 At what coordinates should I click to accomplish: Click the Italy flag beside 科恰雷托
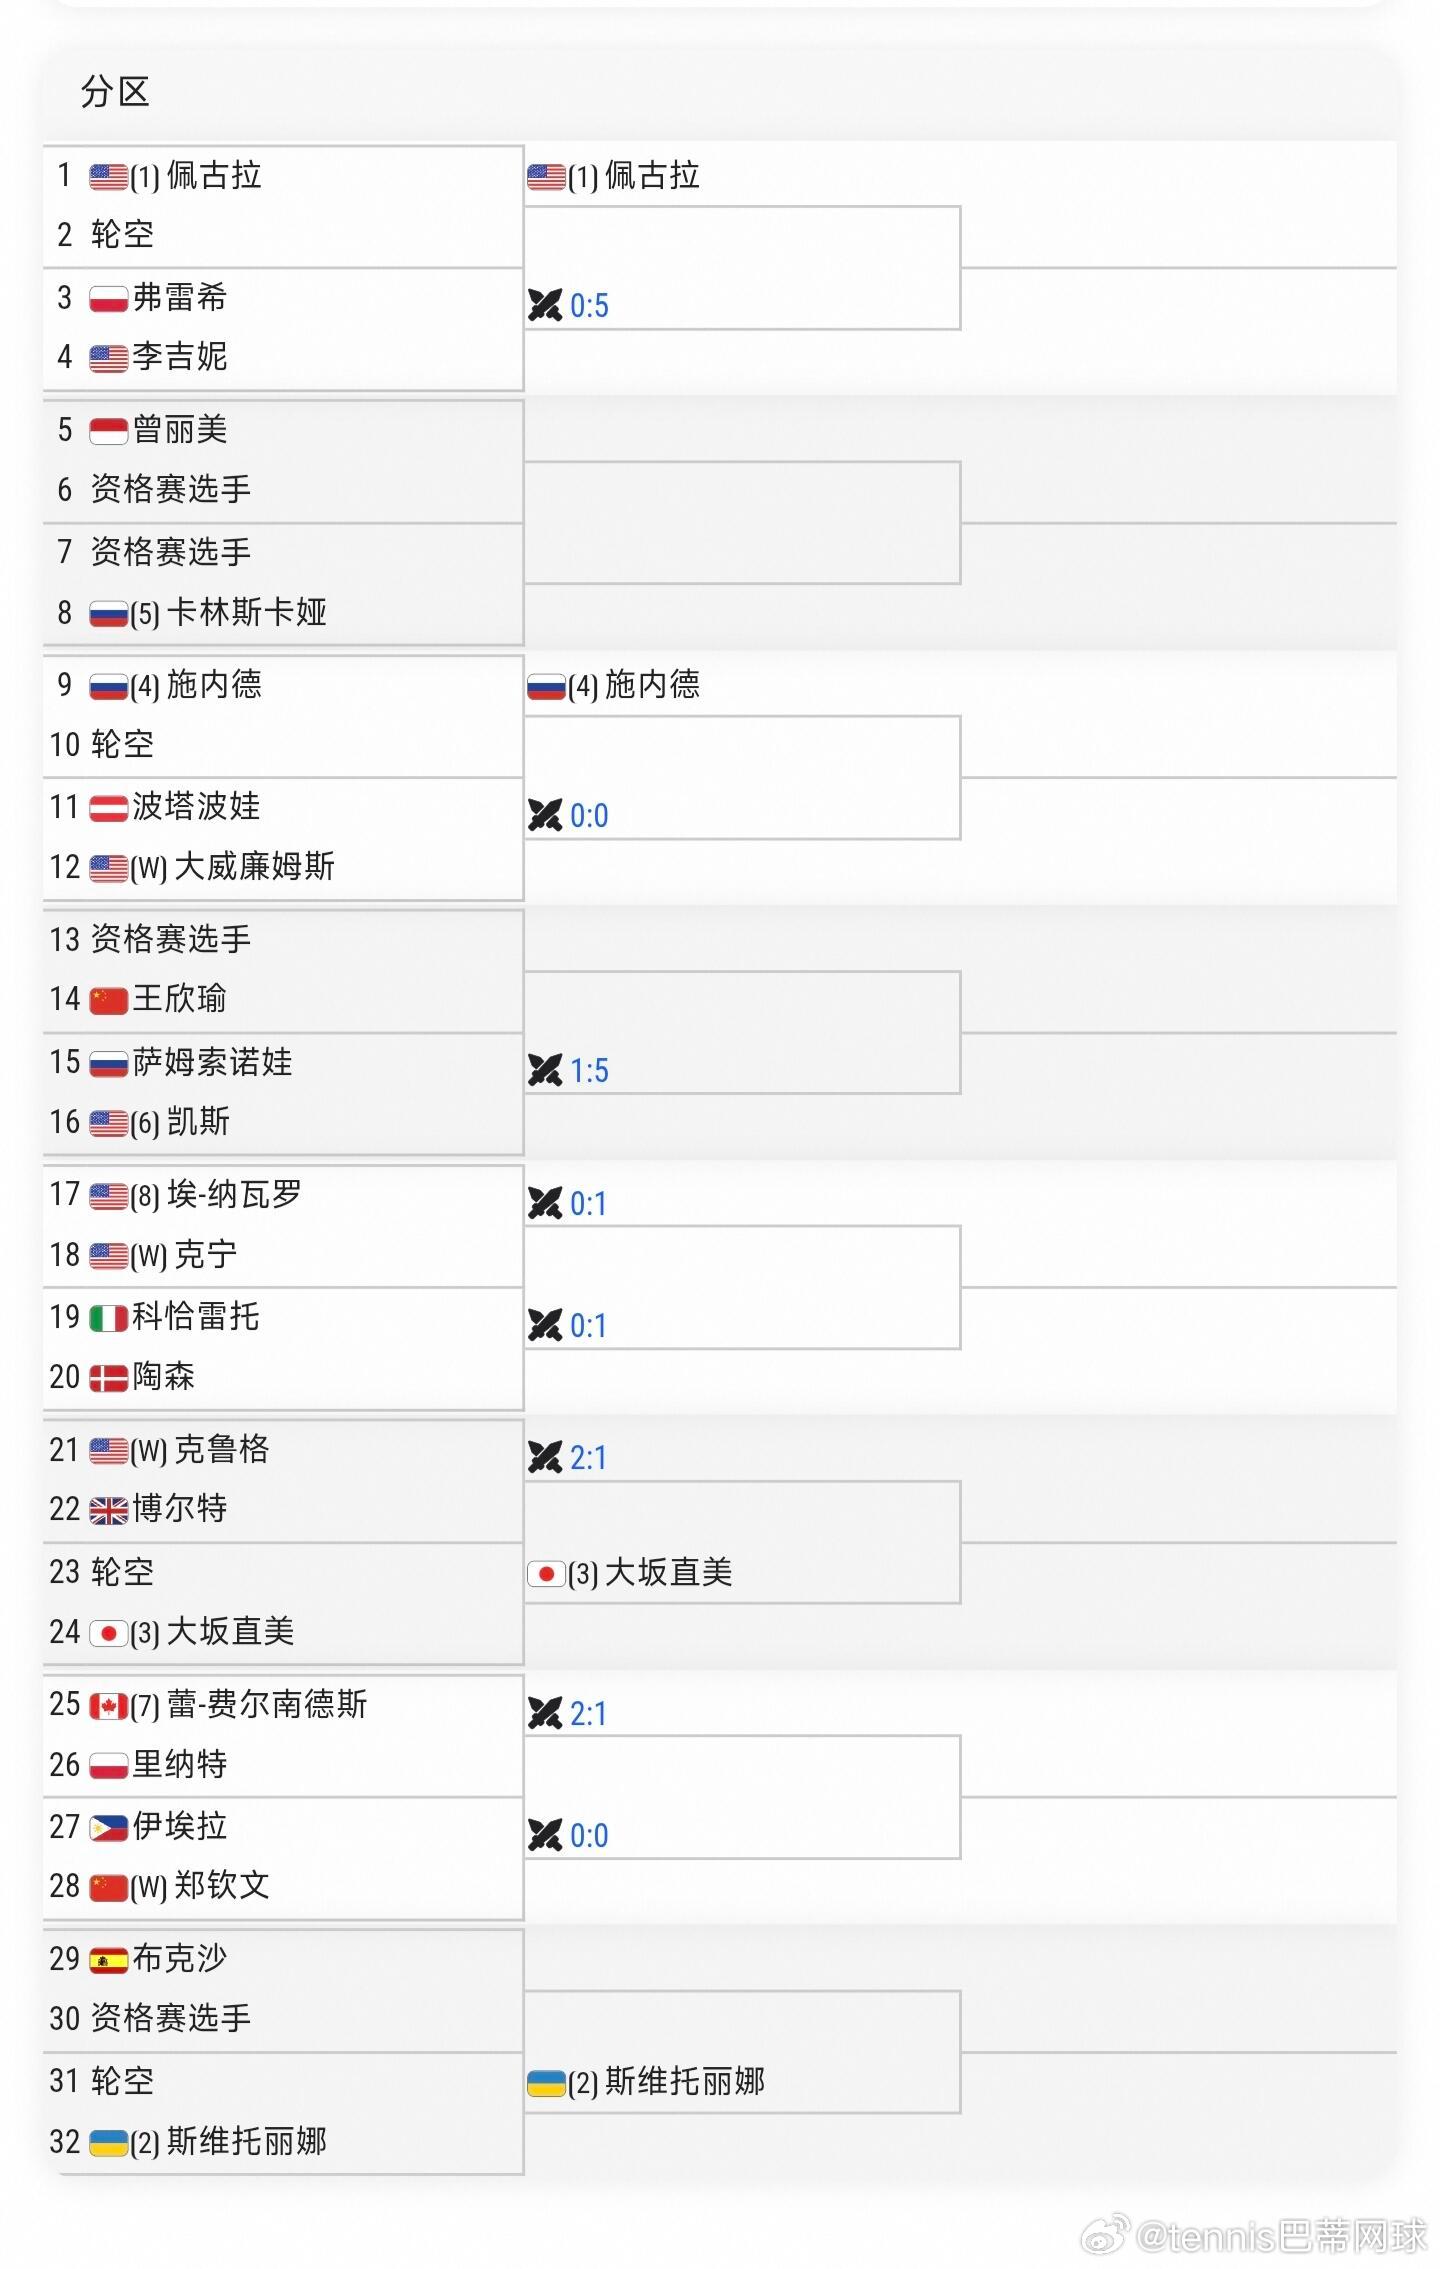point(108,1318)
